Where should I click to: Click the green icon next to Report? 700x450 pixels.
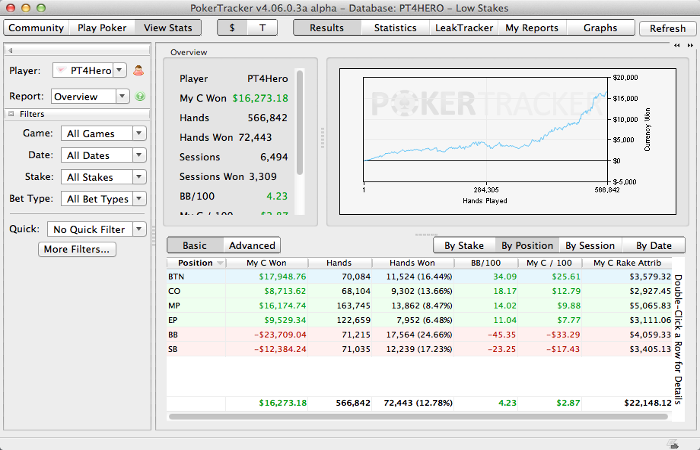click(140, 97)
